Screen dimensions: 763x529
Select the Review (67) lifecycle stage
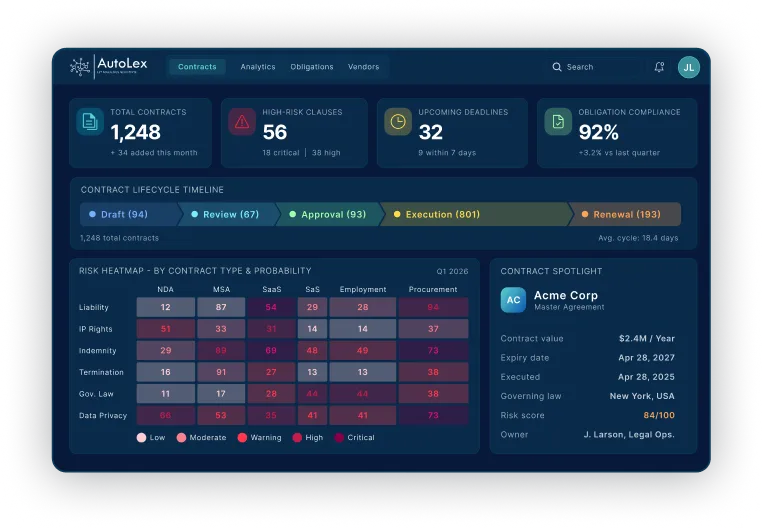229,214
